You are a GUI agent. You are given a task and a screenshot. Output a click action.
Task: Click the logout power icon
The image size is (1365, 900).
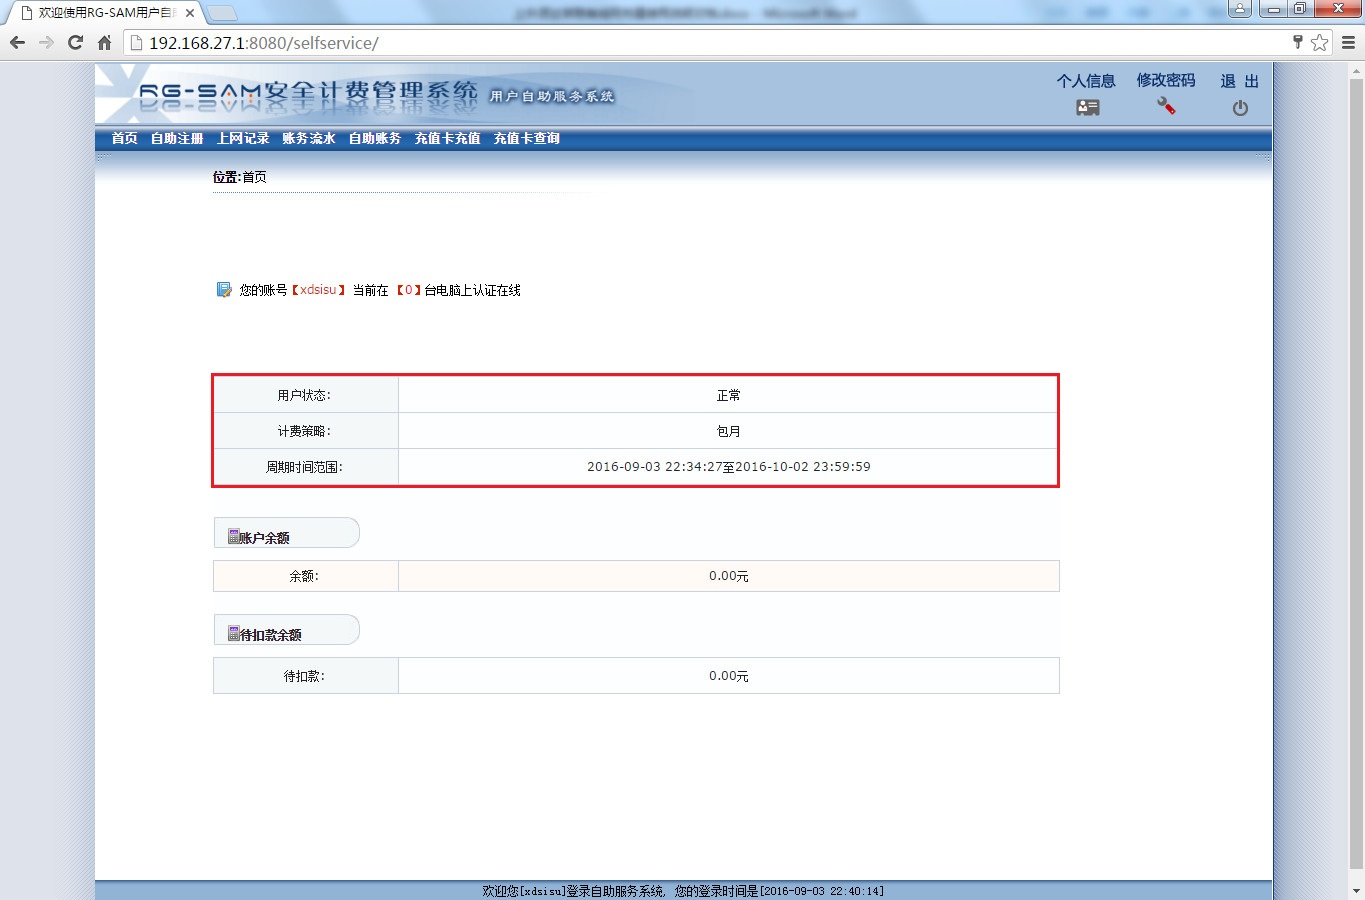pyautogui.click(x=1240, y=108)
